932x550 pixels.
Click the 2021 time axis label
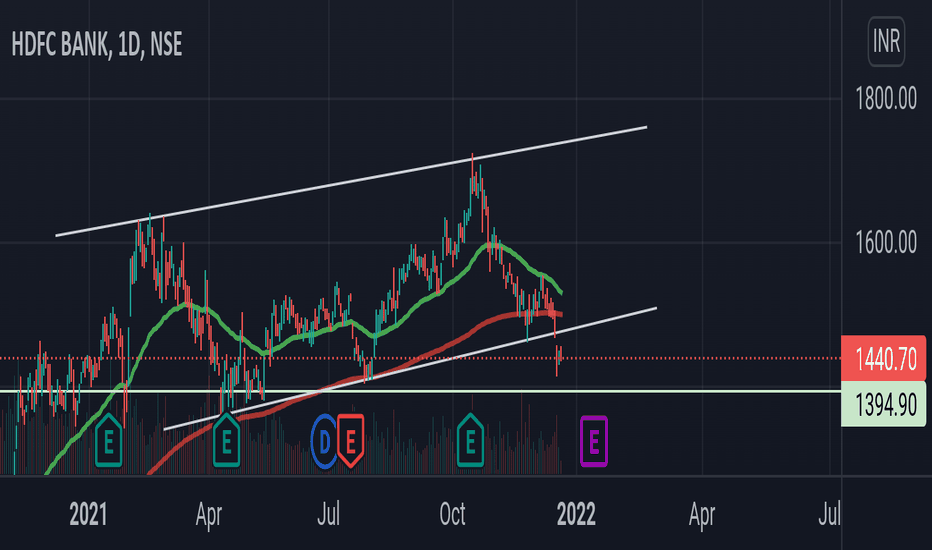pos(88,514)
